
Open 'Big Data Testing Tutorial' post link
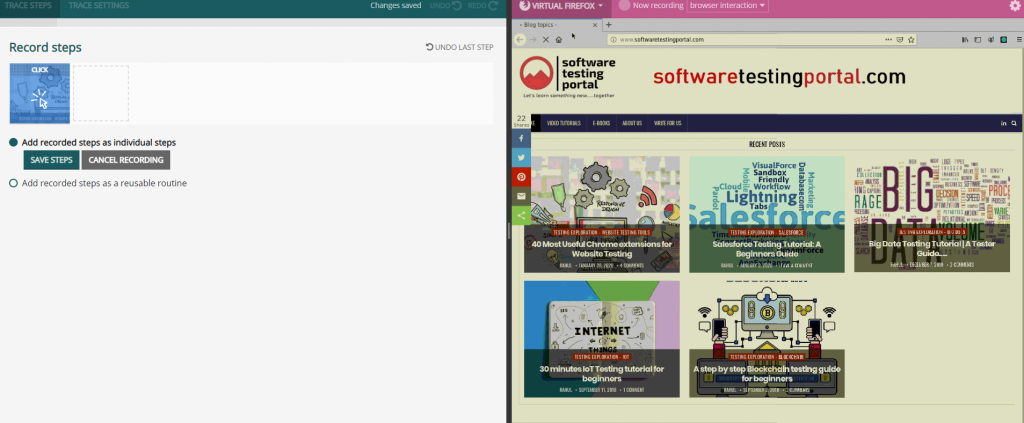[x=932, y=249]
